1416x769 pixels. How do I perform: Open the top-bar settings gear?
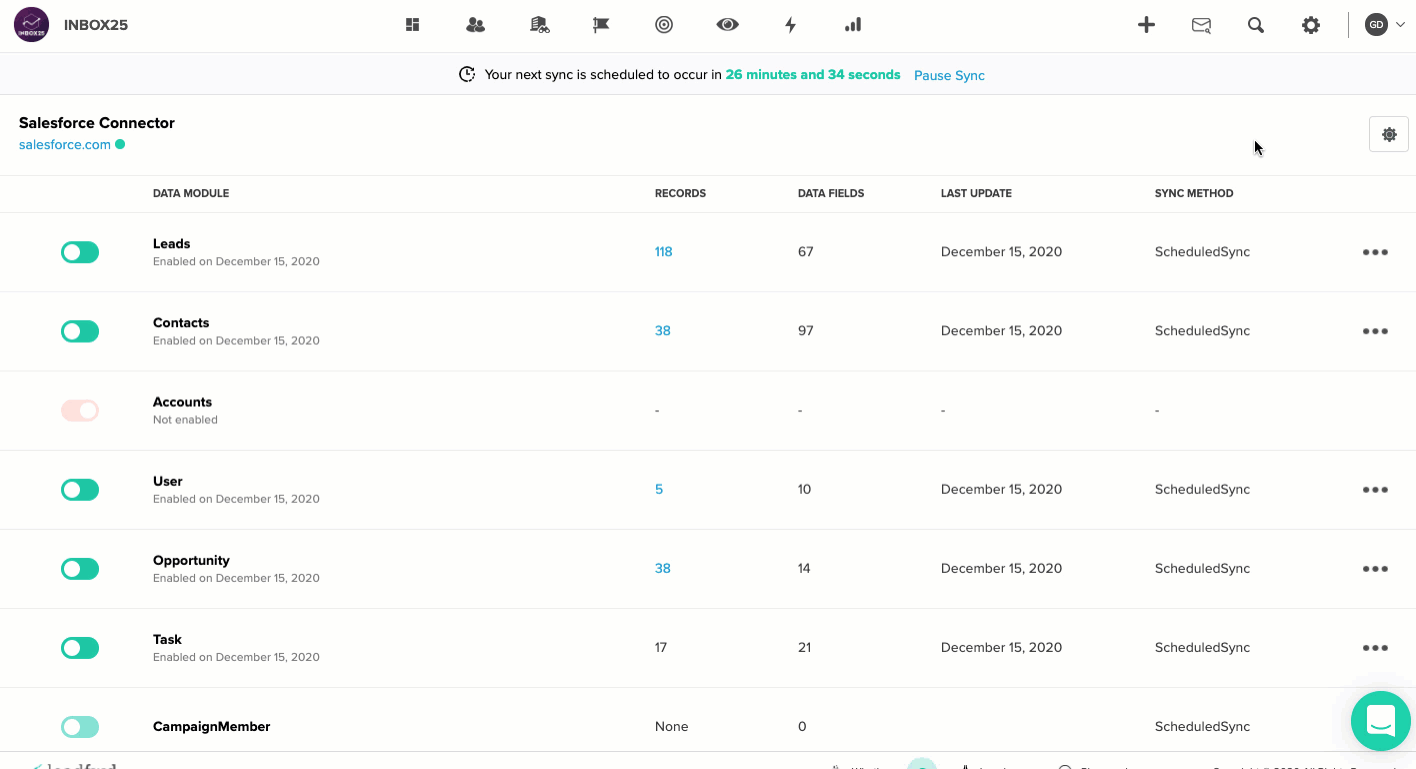click(x=1311, y=25)
